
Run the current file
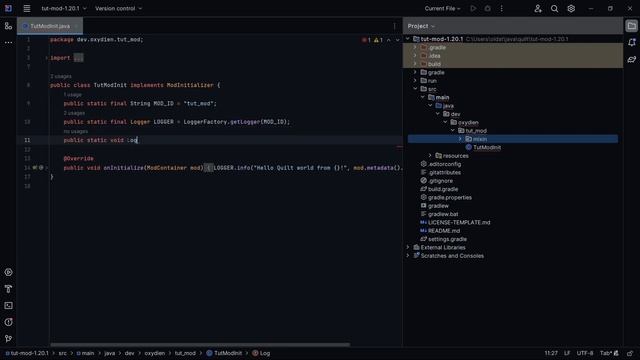coord(473,8)
